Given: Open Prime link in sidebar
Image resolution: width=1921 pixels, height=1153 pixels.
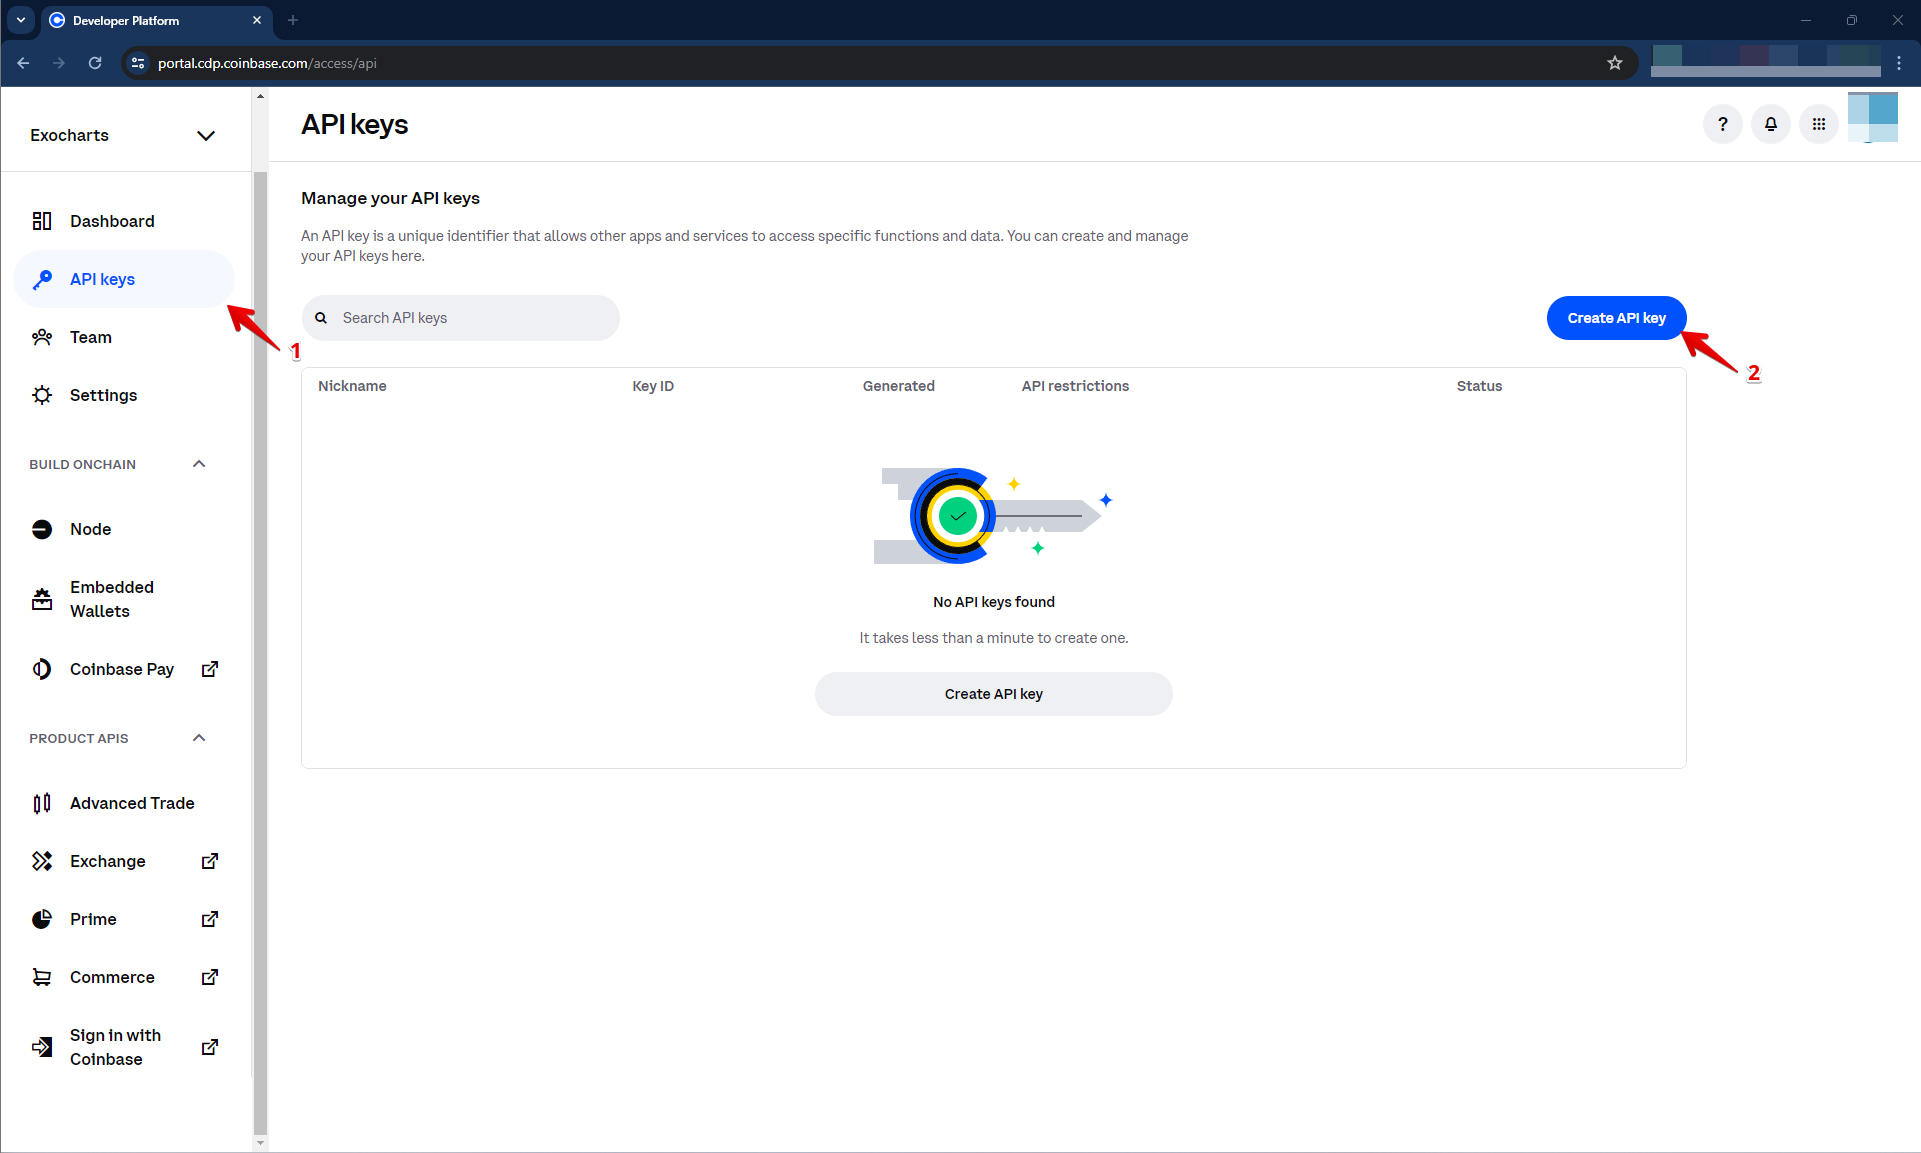Looking at the screenshot, I should pos(124,919).
